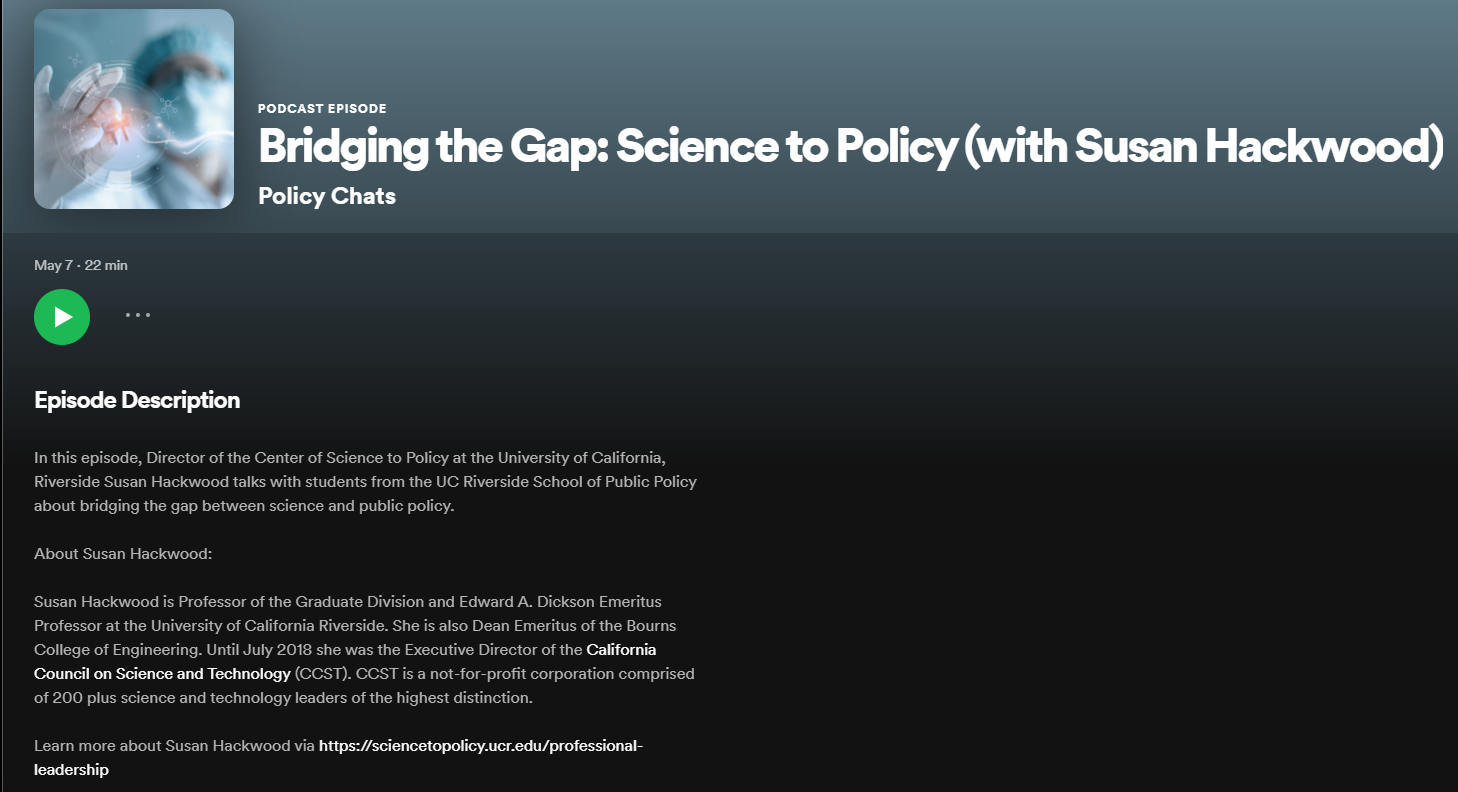Open the sciencetopolicy.ucr.edu professional-leadership link

click(x=480, y=746)
